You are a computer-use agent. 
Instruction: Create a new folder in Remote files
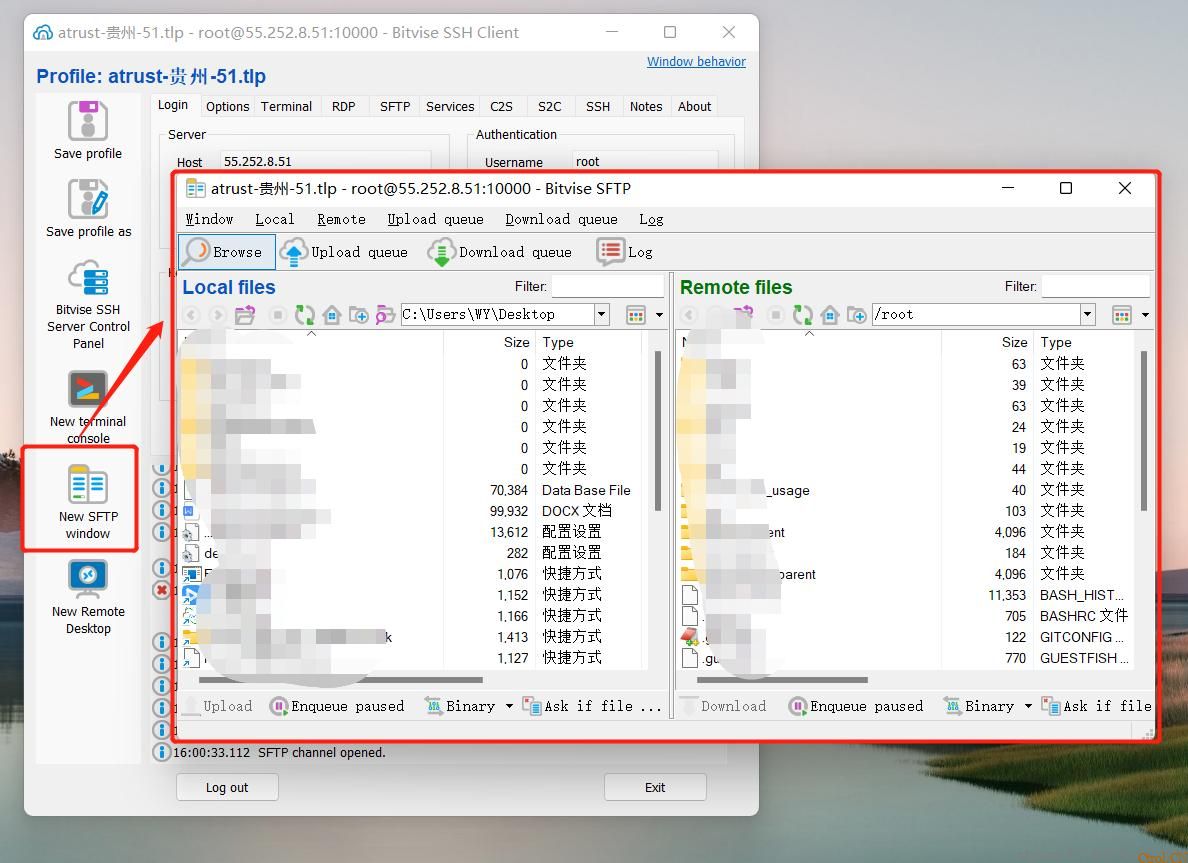click(857, 314)
